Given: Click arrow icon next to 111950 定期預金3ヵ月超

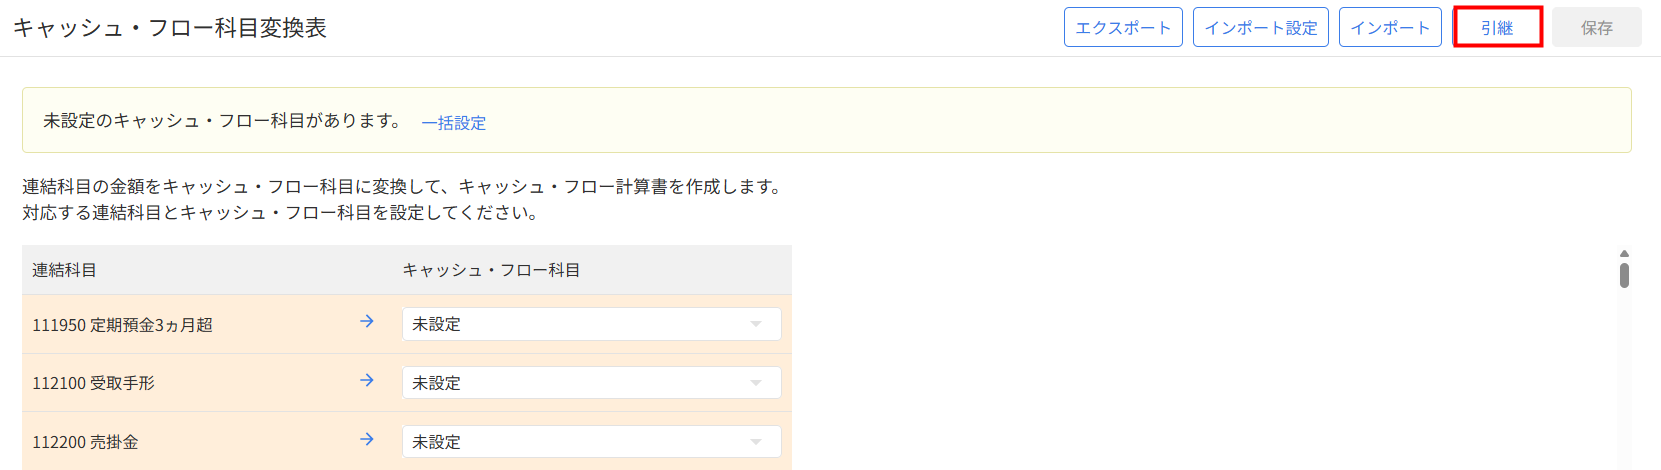Looking at the screenshot, I should pos(367,321).
